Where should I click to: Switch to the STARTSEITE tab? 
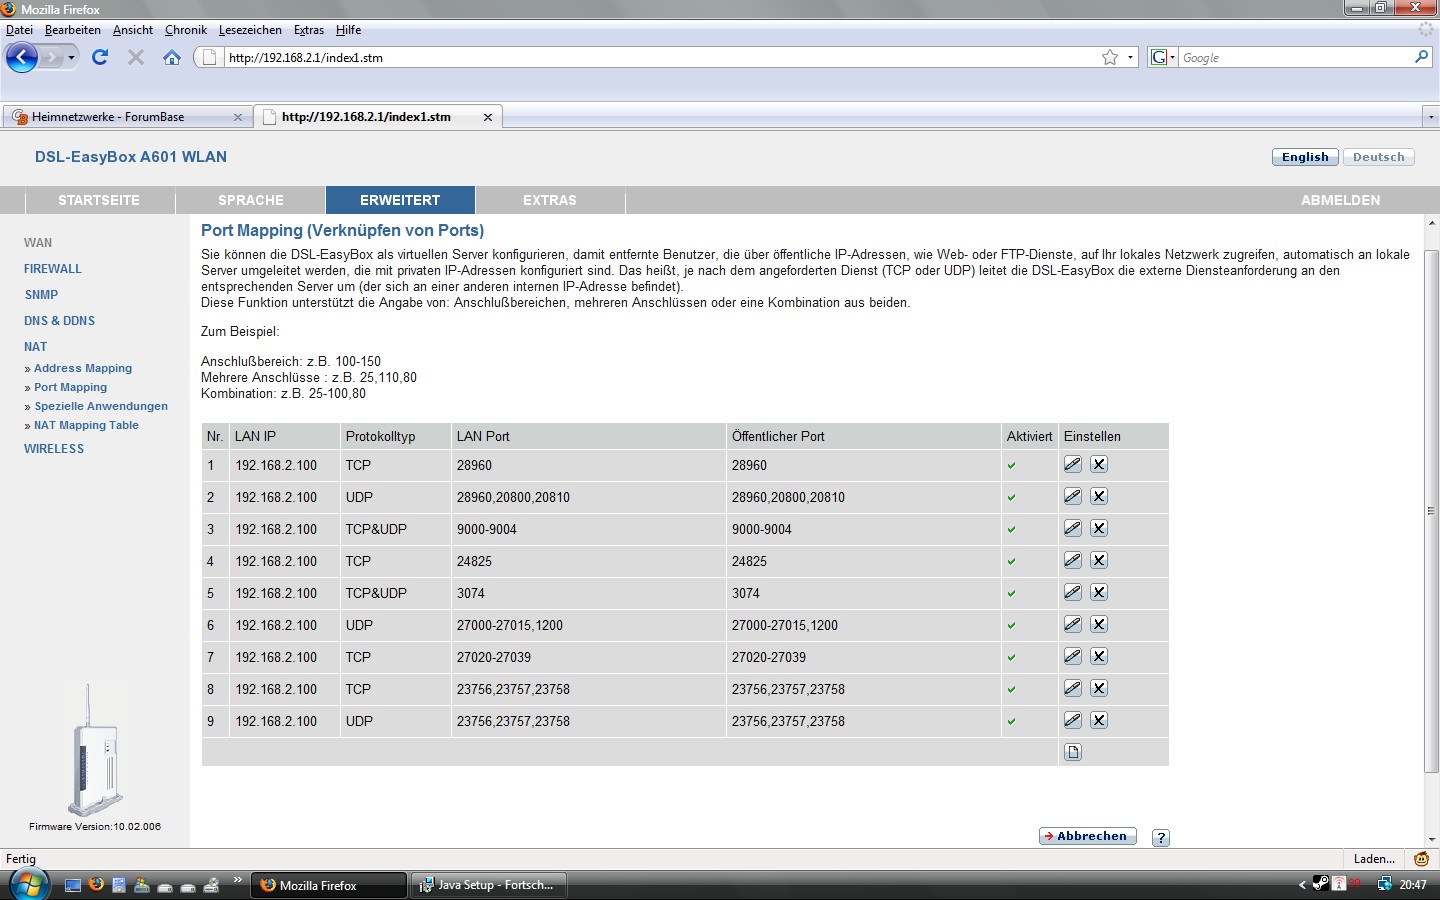[x=99, y=200]
